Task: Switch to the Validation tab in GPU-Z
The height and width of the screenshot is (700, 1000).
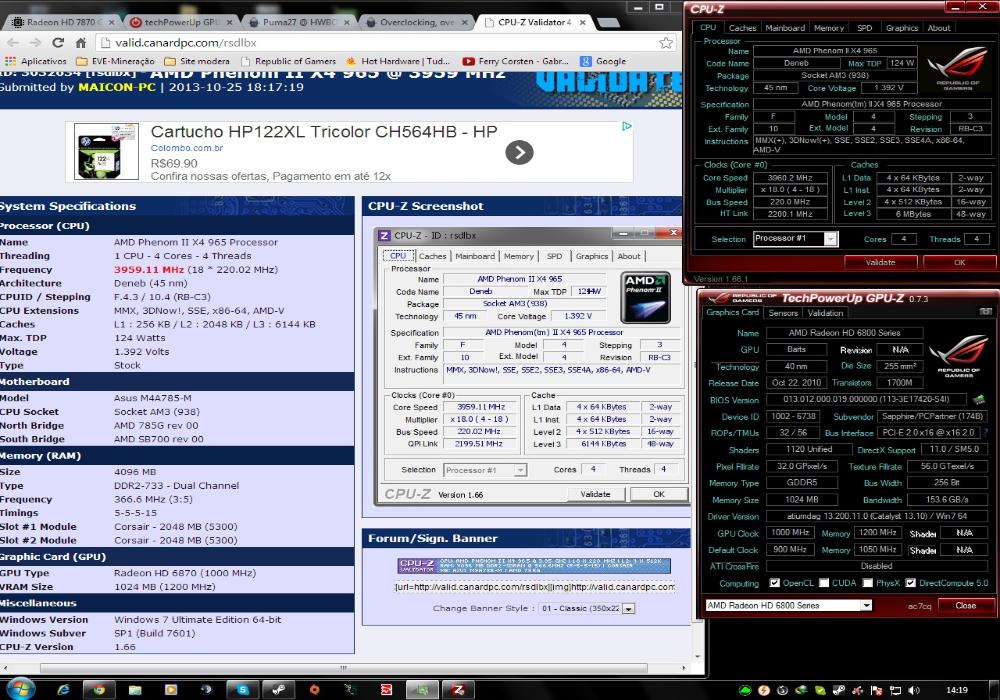Action: coord(825,313)
